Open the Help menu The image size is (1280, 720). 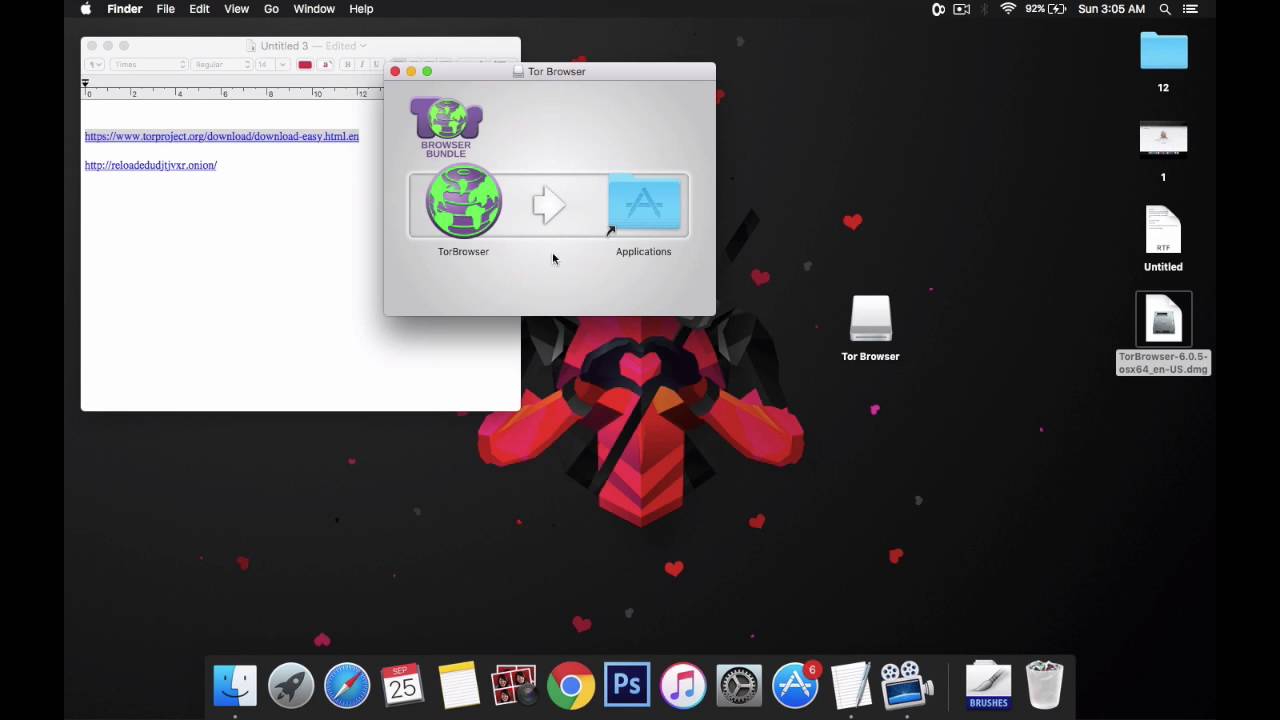[x=361, y=9]
